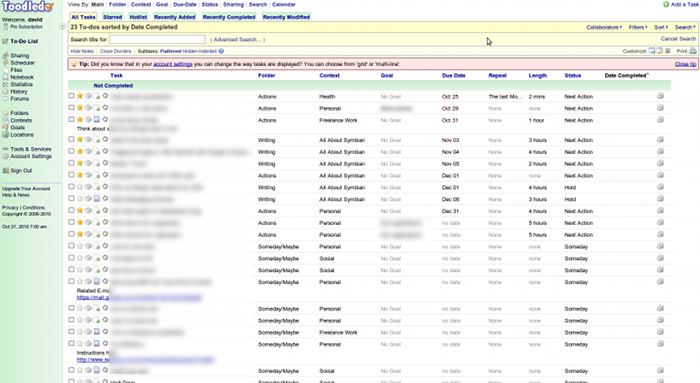700x383 pixels.
Task: Click the Cancel Search link
Action: [x=678, y=39]
